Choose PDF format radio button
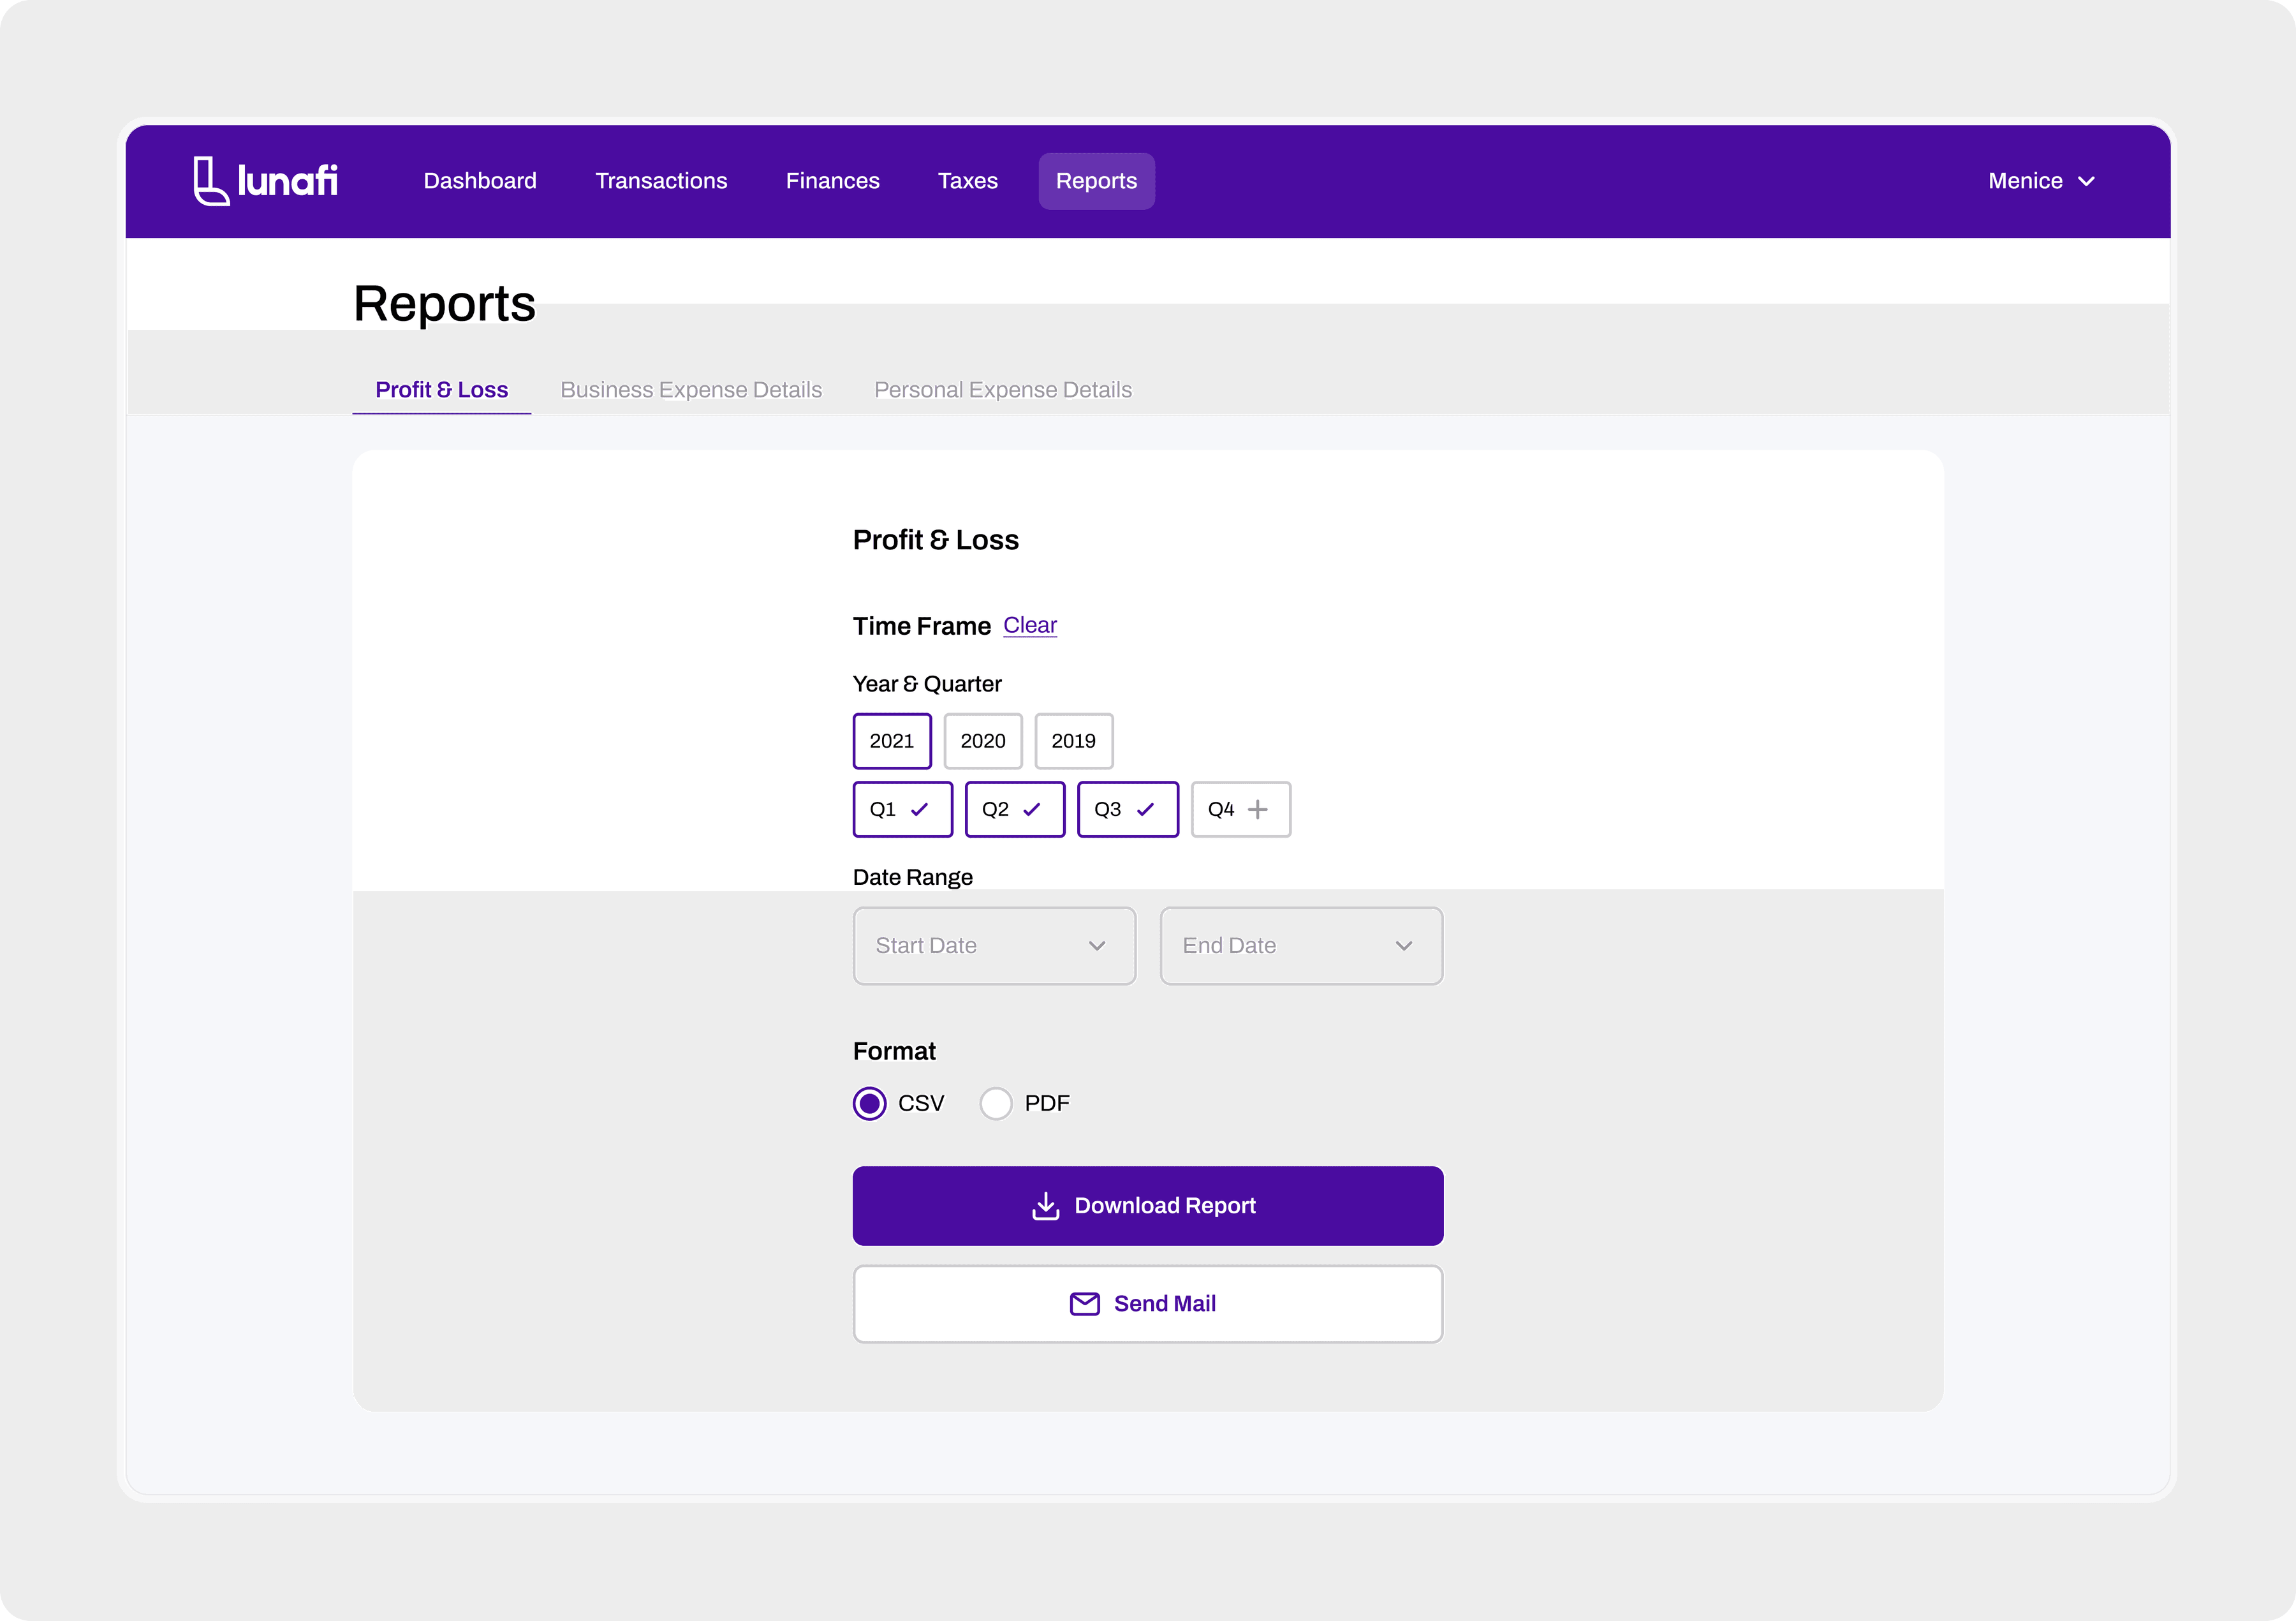The height and width of the screenshot is (1621, 2296). [996, 1104]
